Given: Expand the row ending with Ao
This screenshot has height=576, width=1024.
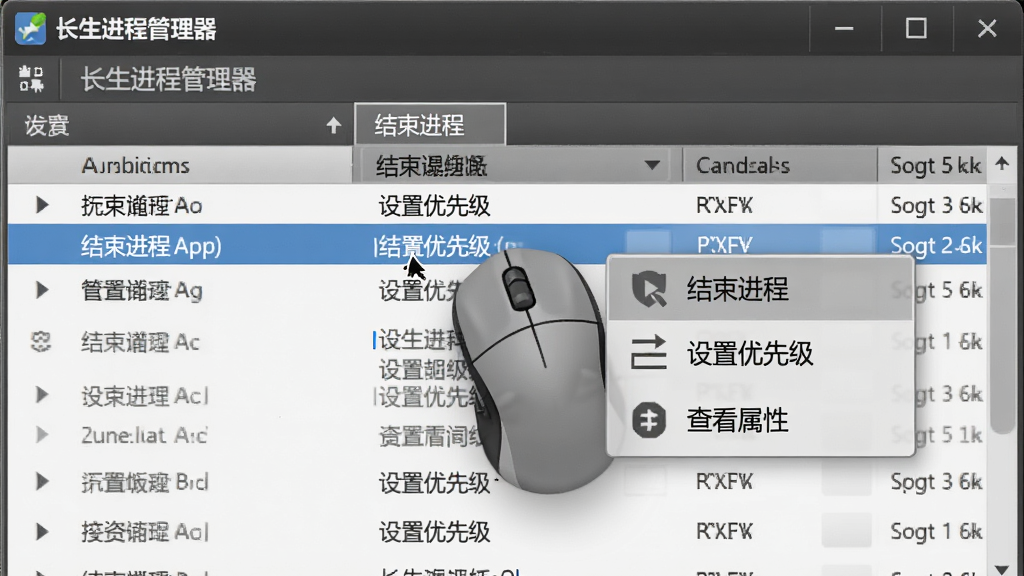Looking at the screenshot, I should (x=42, y=205).
